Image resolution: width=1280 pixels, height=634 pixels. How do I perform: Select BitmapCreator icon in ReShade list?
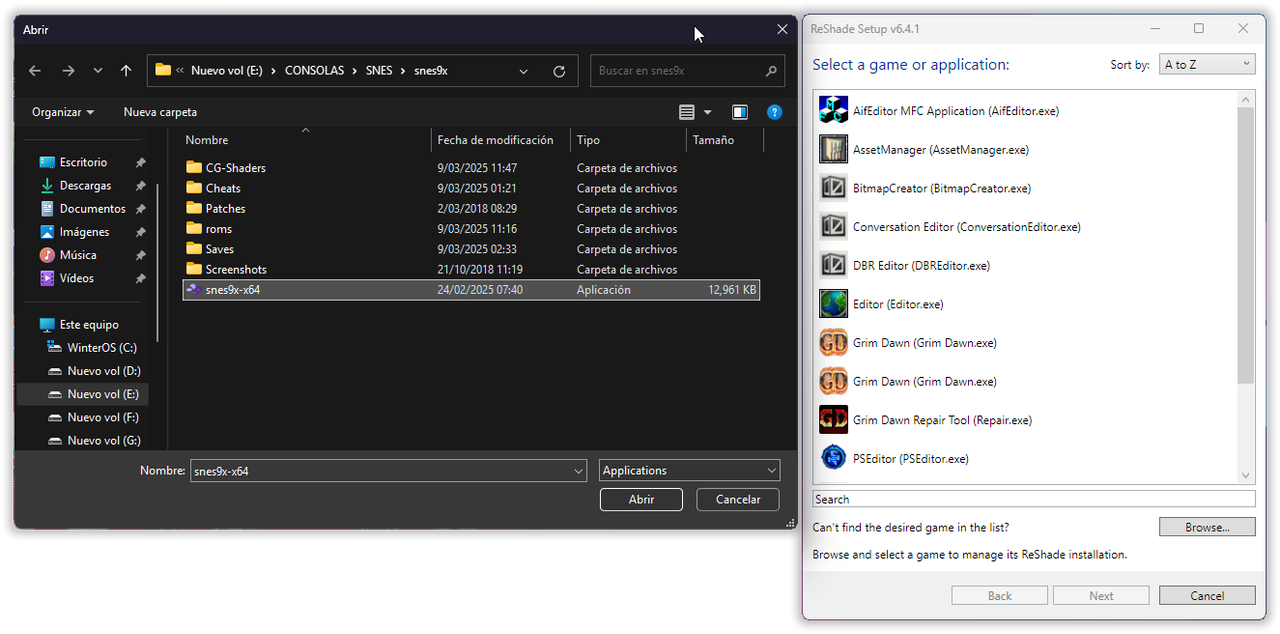(833, 188)
